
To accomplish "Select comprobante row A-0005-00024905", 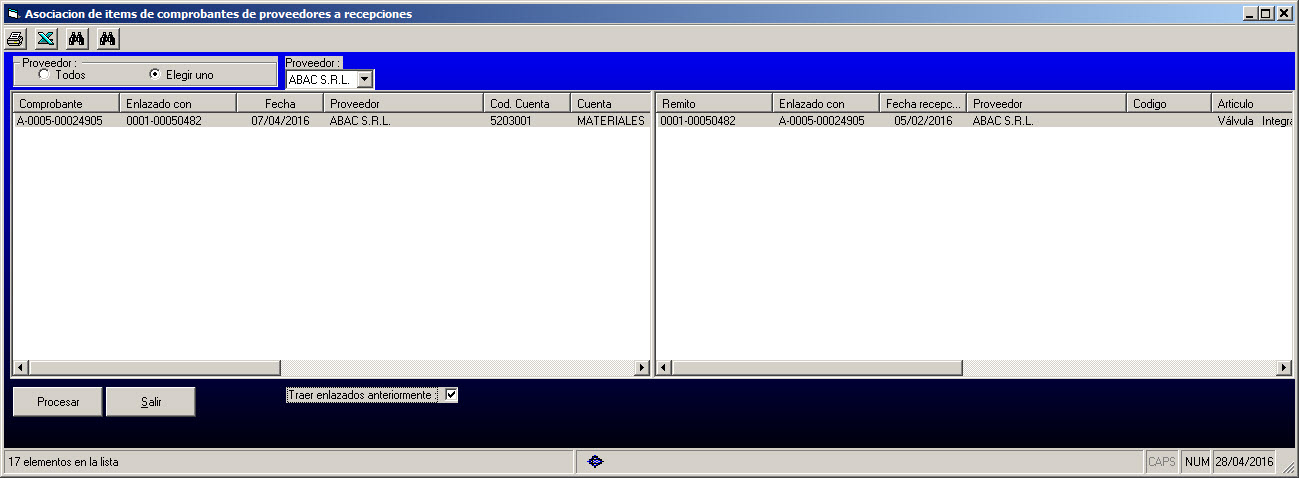I will pyautogui.click(x=60, y=121).
